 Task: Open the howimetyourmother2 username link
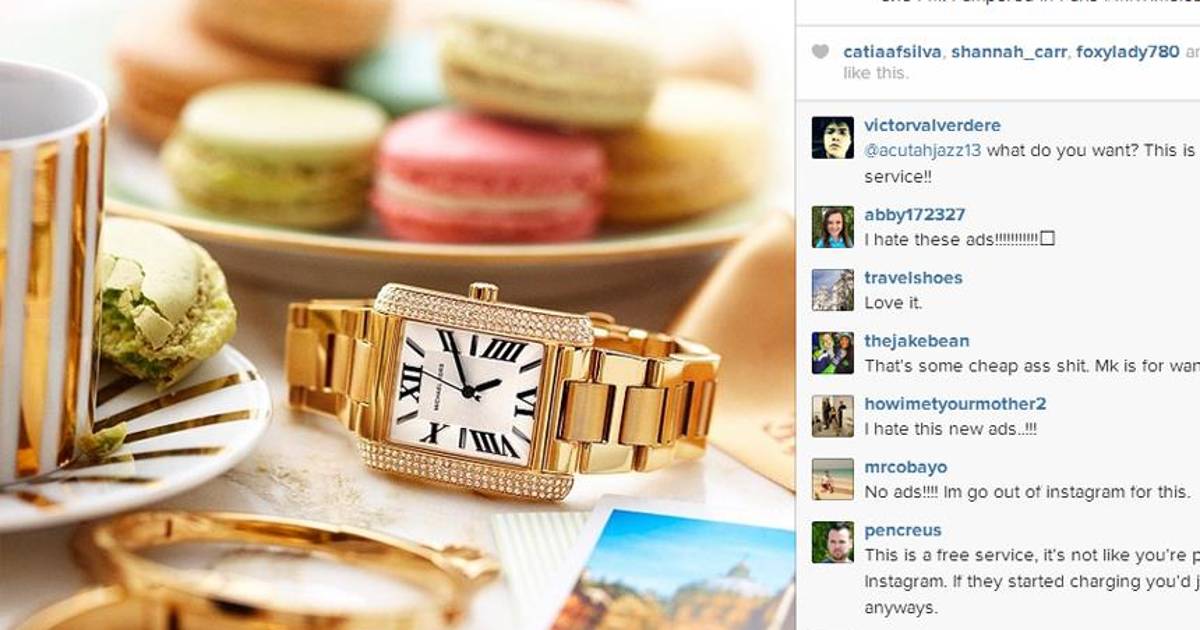click(x=955, y=404)
